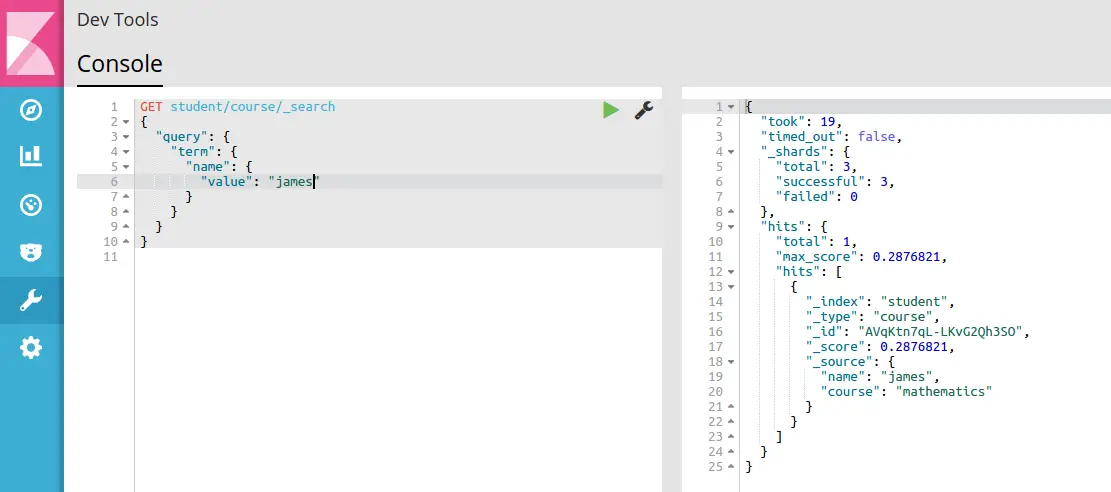Place cursor in GET student/course/_search line
Viewport: 1111px width, 492px height.
coord(237,106)
